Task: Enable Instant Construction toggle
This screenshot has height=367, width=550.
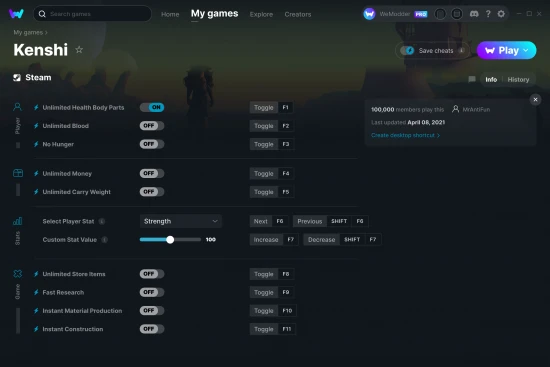Action: (152, 329)
